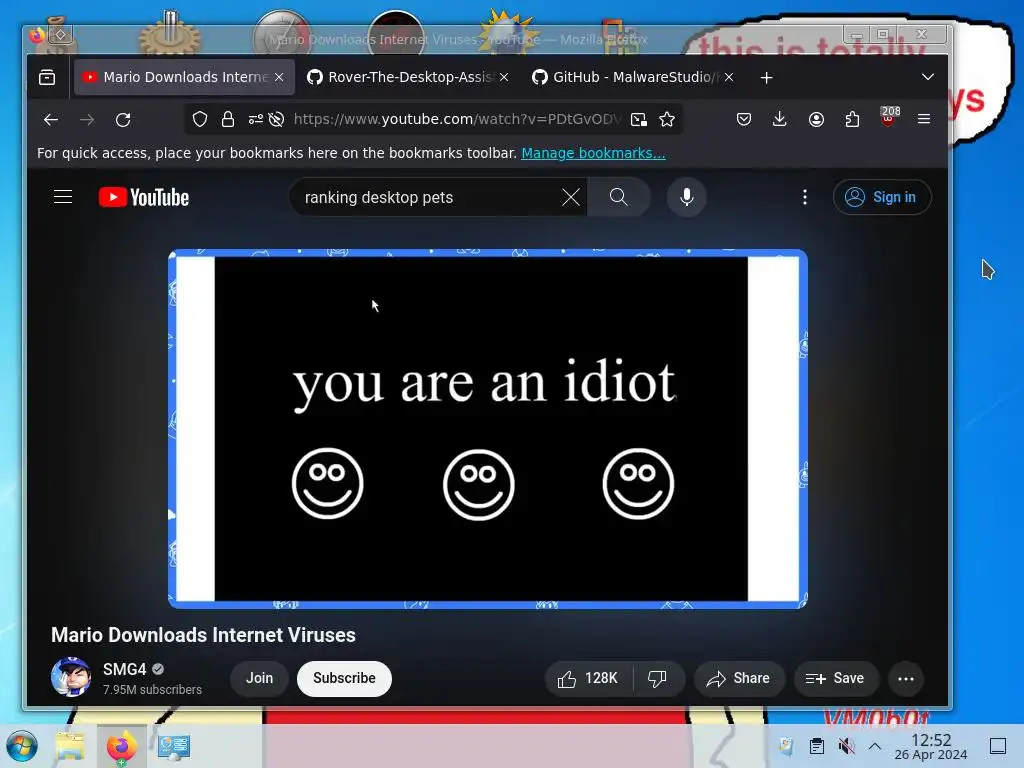This screenshot has width=1024, height=768.
Task: Open Windows Start menu orb
Action: [x=22, y=746]
